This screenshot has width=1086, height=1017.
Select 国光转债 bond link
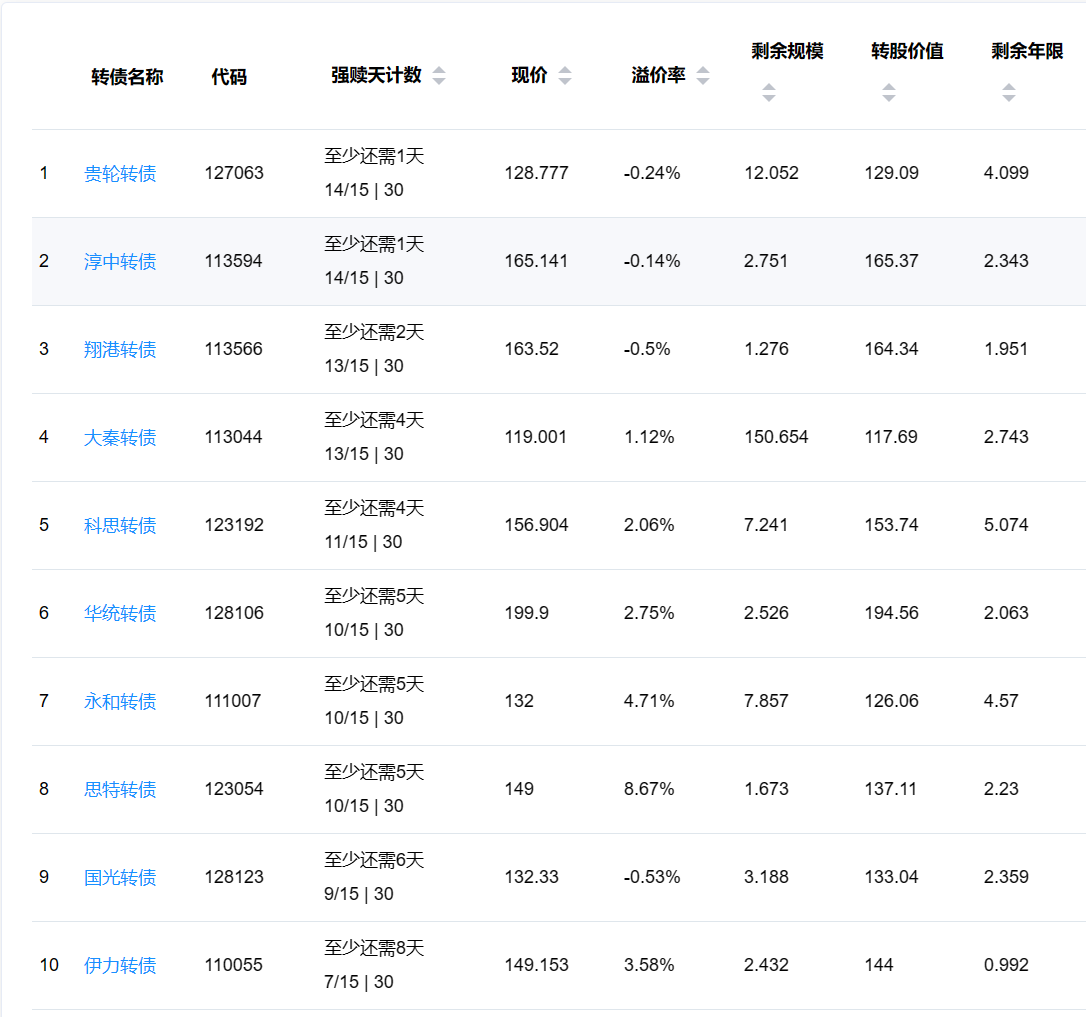point(120,878)
